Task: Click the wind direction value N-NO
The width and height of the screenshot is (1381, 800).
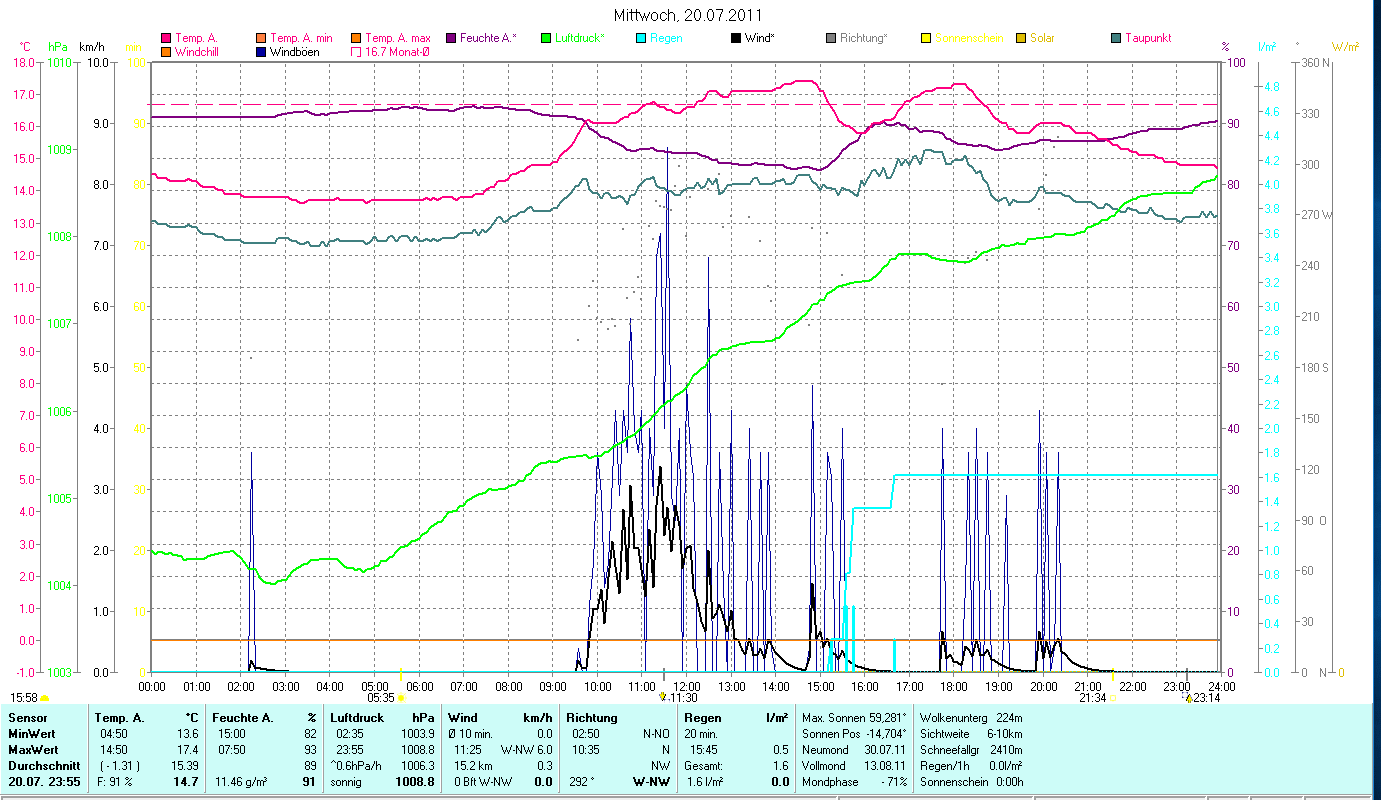Action: [x=655, y=734]
